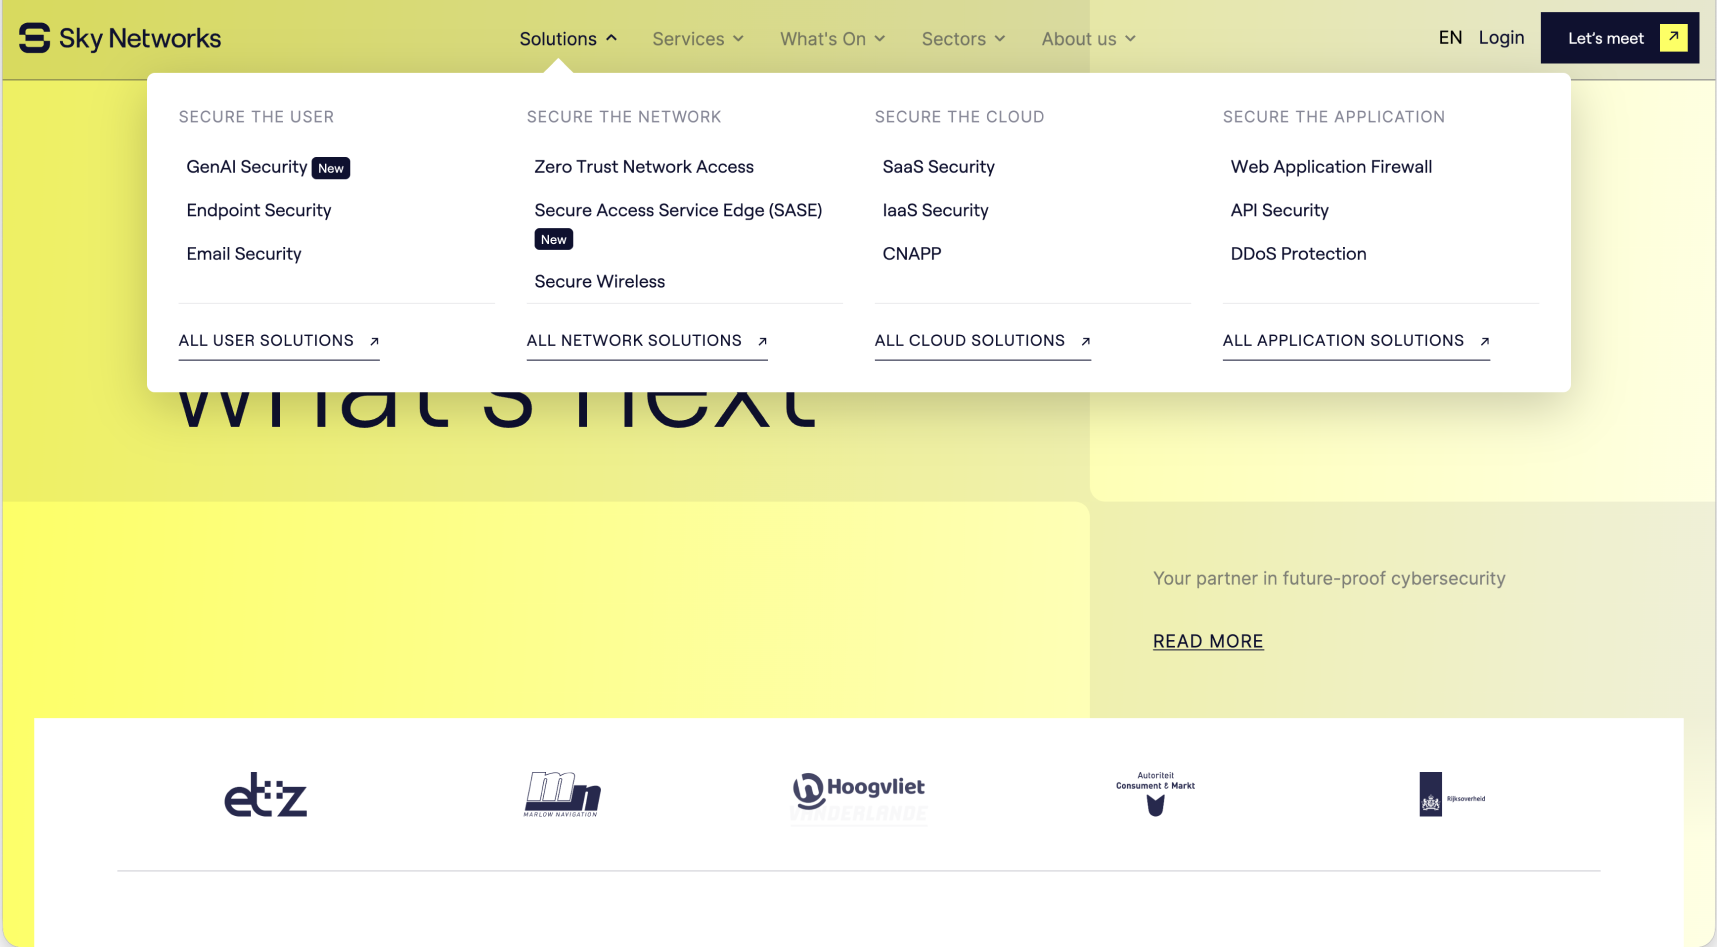Click the Secure the Application heading
1717x947 pixels.
click(x=1334, y=117)
